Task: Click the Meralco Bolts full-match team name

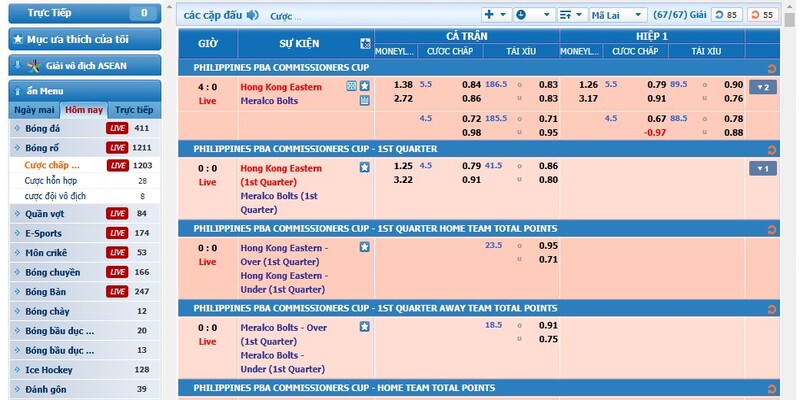Action: [x=269, y=101]
